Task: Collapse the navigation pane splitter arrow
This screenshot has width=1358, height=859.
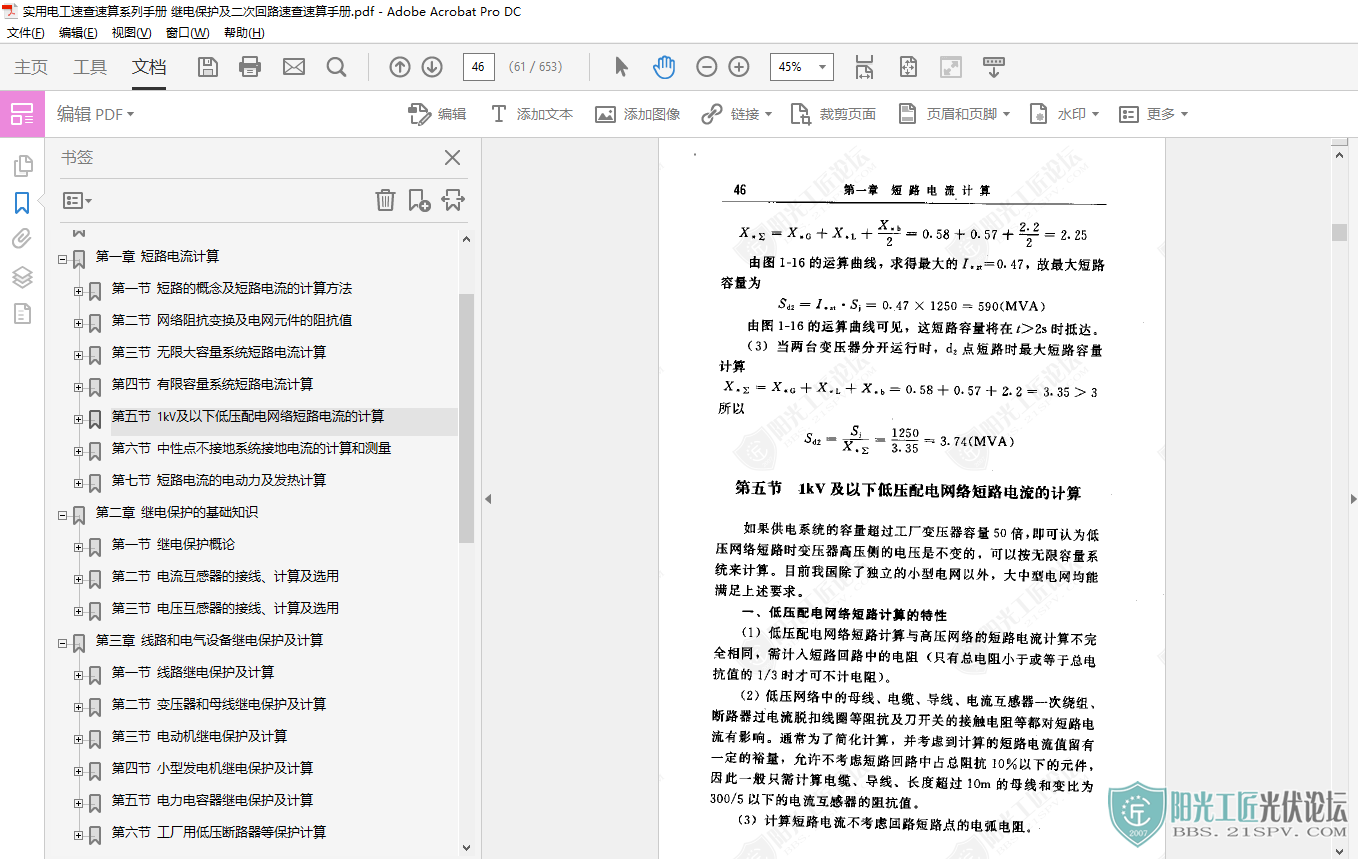Action: [488, 498]
